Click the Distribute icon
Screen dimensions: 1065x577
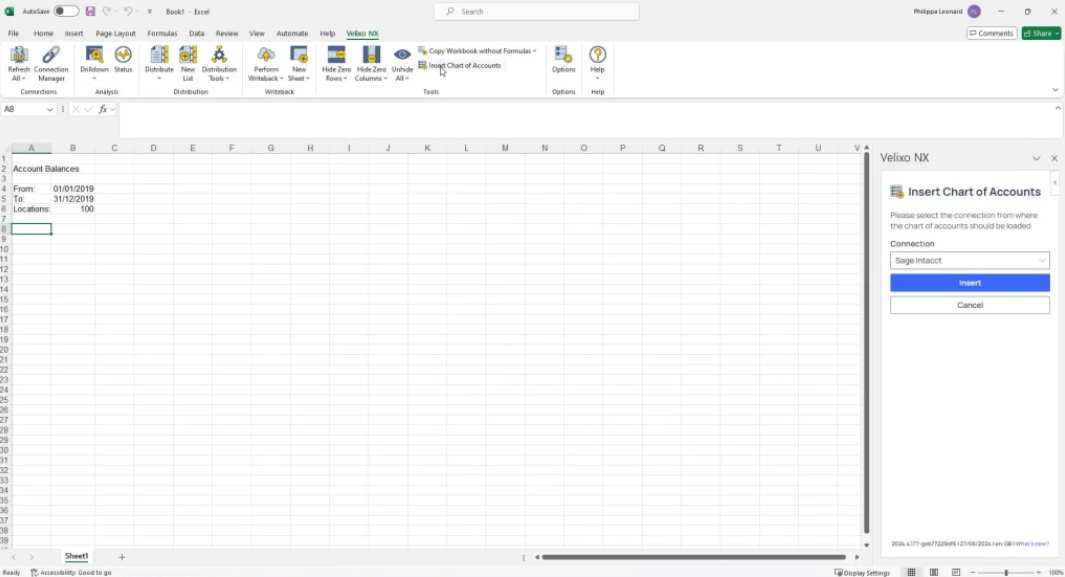click(159, 55)
